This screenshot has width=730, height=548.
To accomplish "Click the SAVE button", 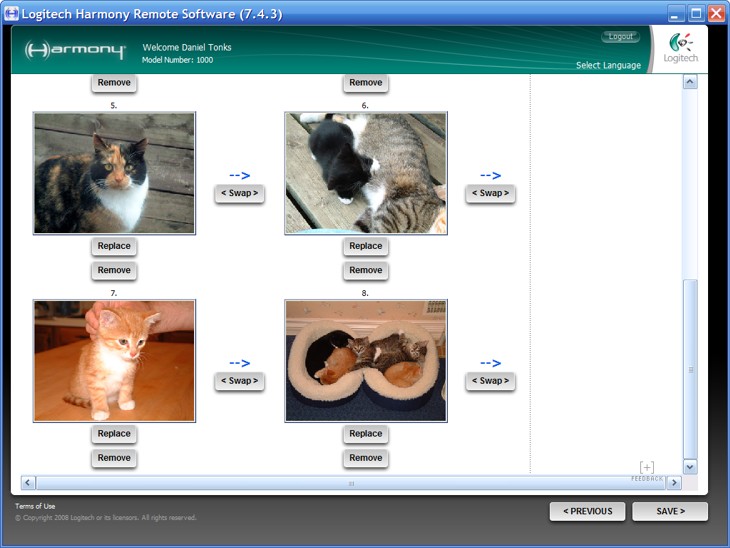I will [670, 511].
